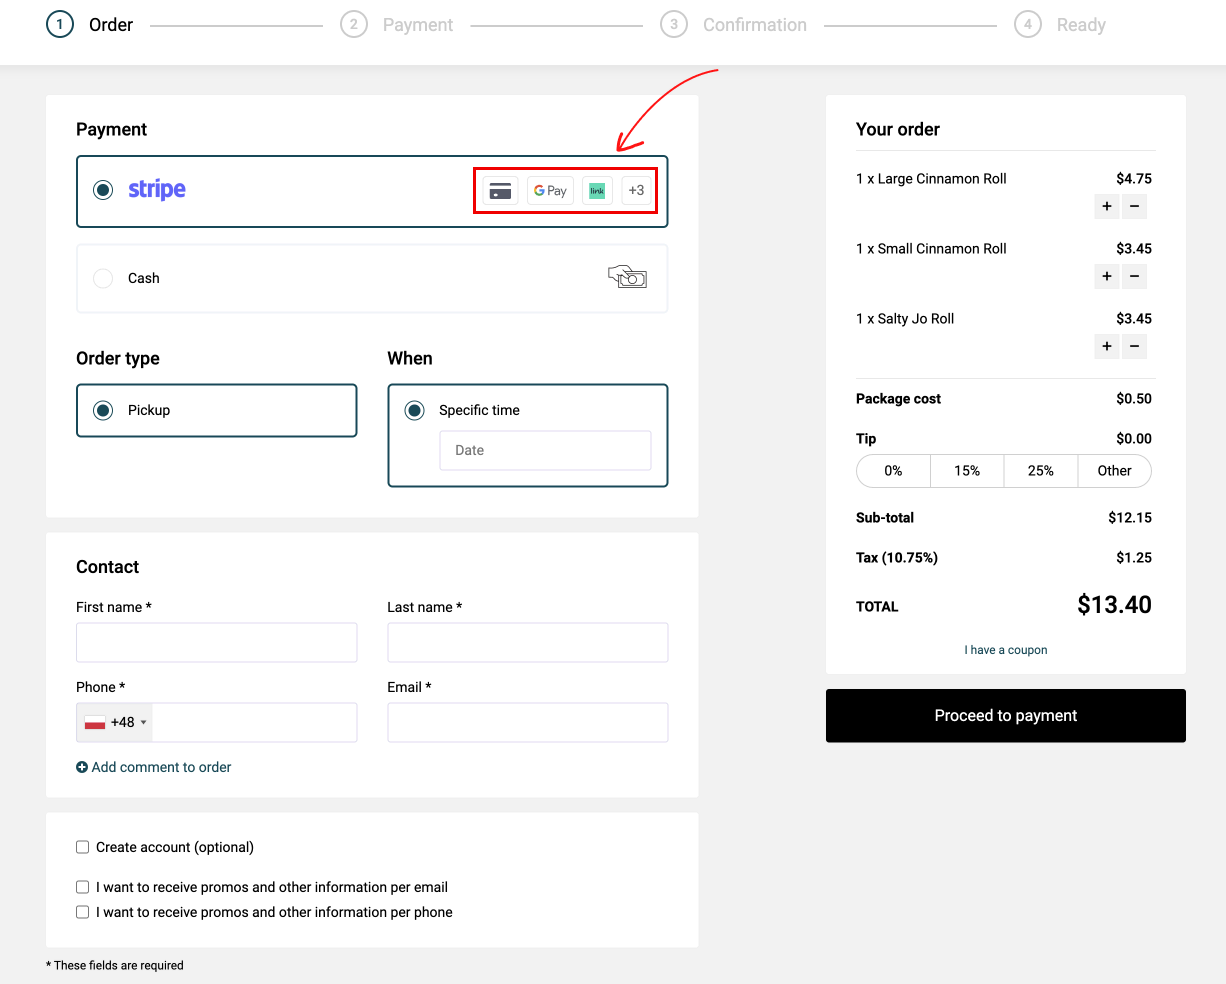Click the $13.40 total amount
This screenshot has height=984, width=1226.
pos(1114,605)
